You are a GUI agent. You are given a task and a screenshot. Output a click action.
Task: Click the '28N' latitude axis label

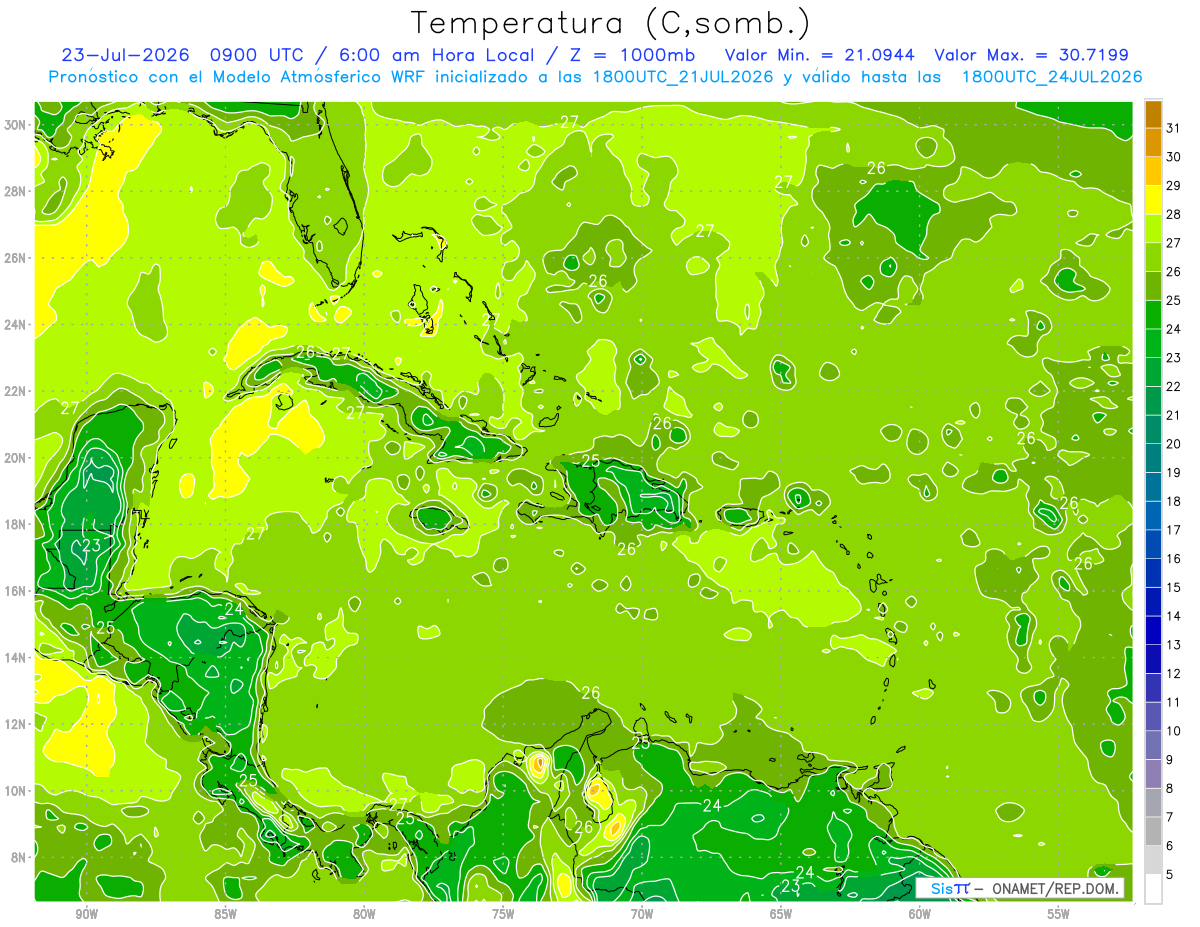pos(17,191)
